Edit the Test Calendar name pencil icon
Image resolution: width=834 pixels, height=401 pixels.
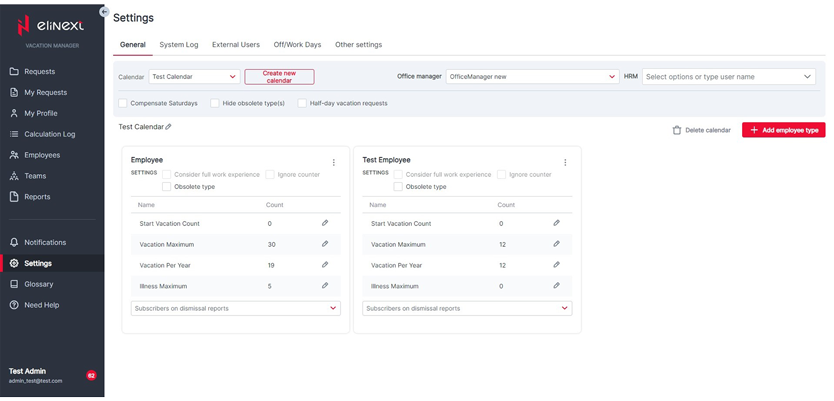tap(169, 127)
